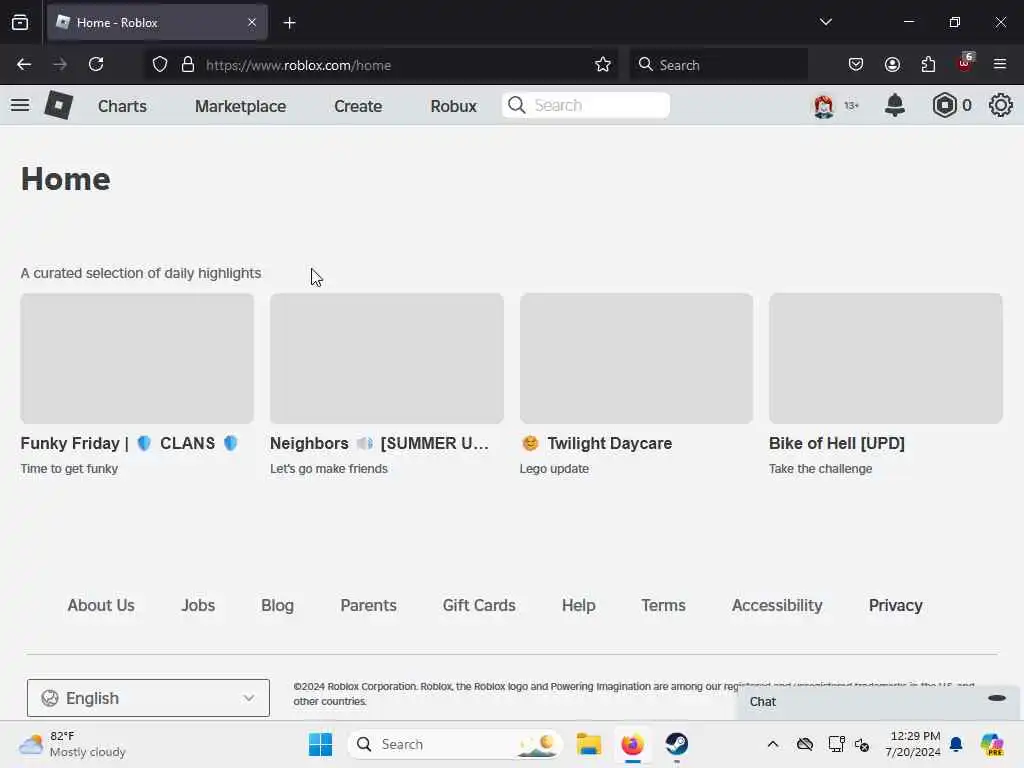The height and width of the screenshot is (768, 1024).
Task: Open the Robux page
Action: click(x=453, y=106)
